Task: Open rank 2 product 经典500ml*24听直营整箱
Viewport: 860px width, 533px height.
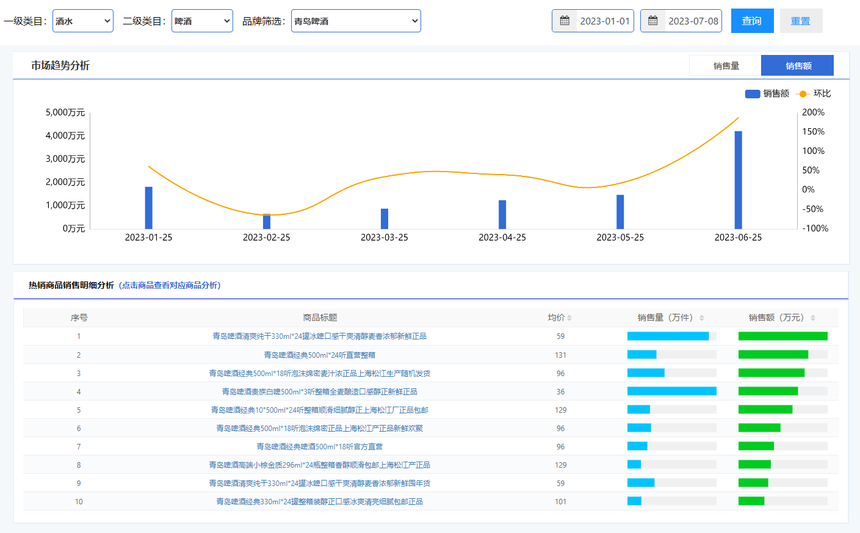Action: 320,355
